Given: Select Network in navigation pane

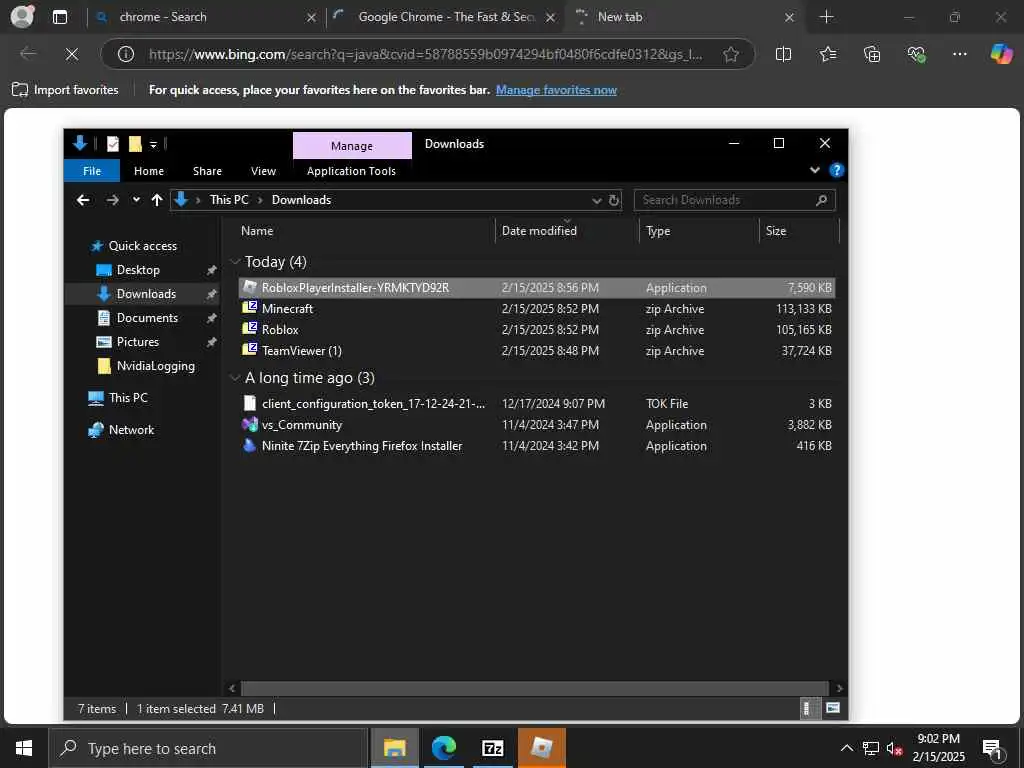Looking at the screenshot, I should [x=131, y=430].
